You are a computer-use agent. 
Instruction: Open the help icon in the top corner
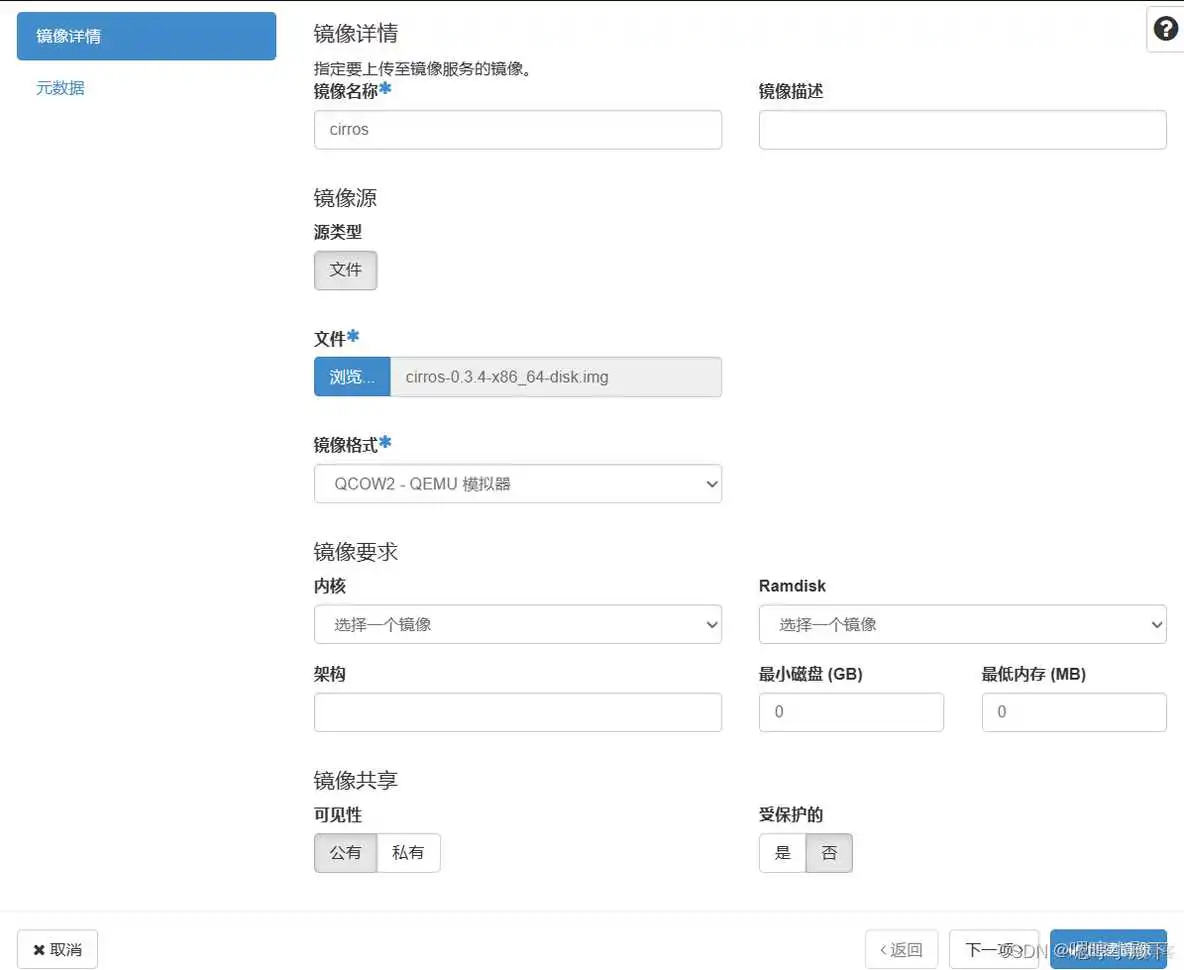point(1164,28)
